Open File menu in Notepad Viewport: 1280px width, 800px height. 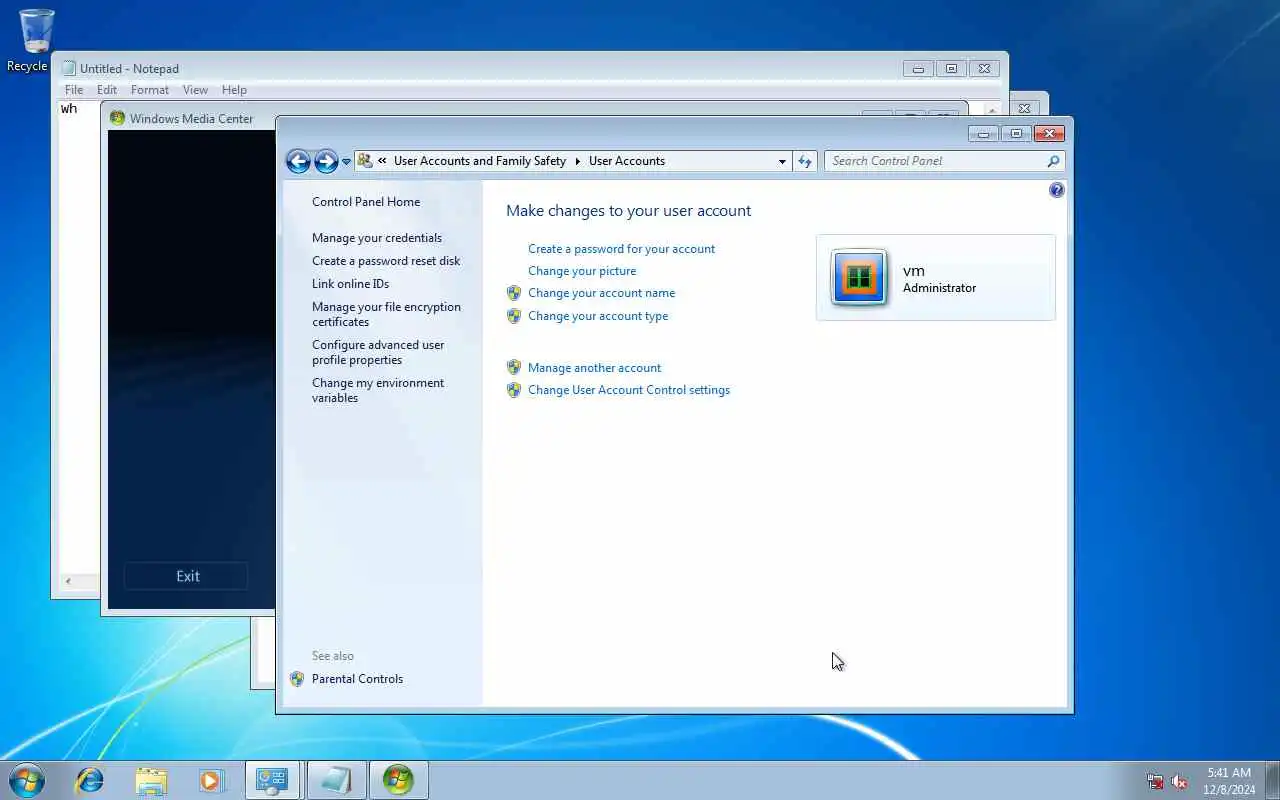pos(74,90)
